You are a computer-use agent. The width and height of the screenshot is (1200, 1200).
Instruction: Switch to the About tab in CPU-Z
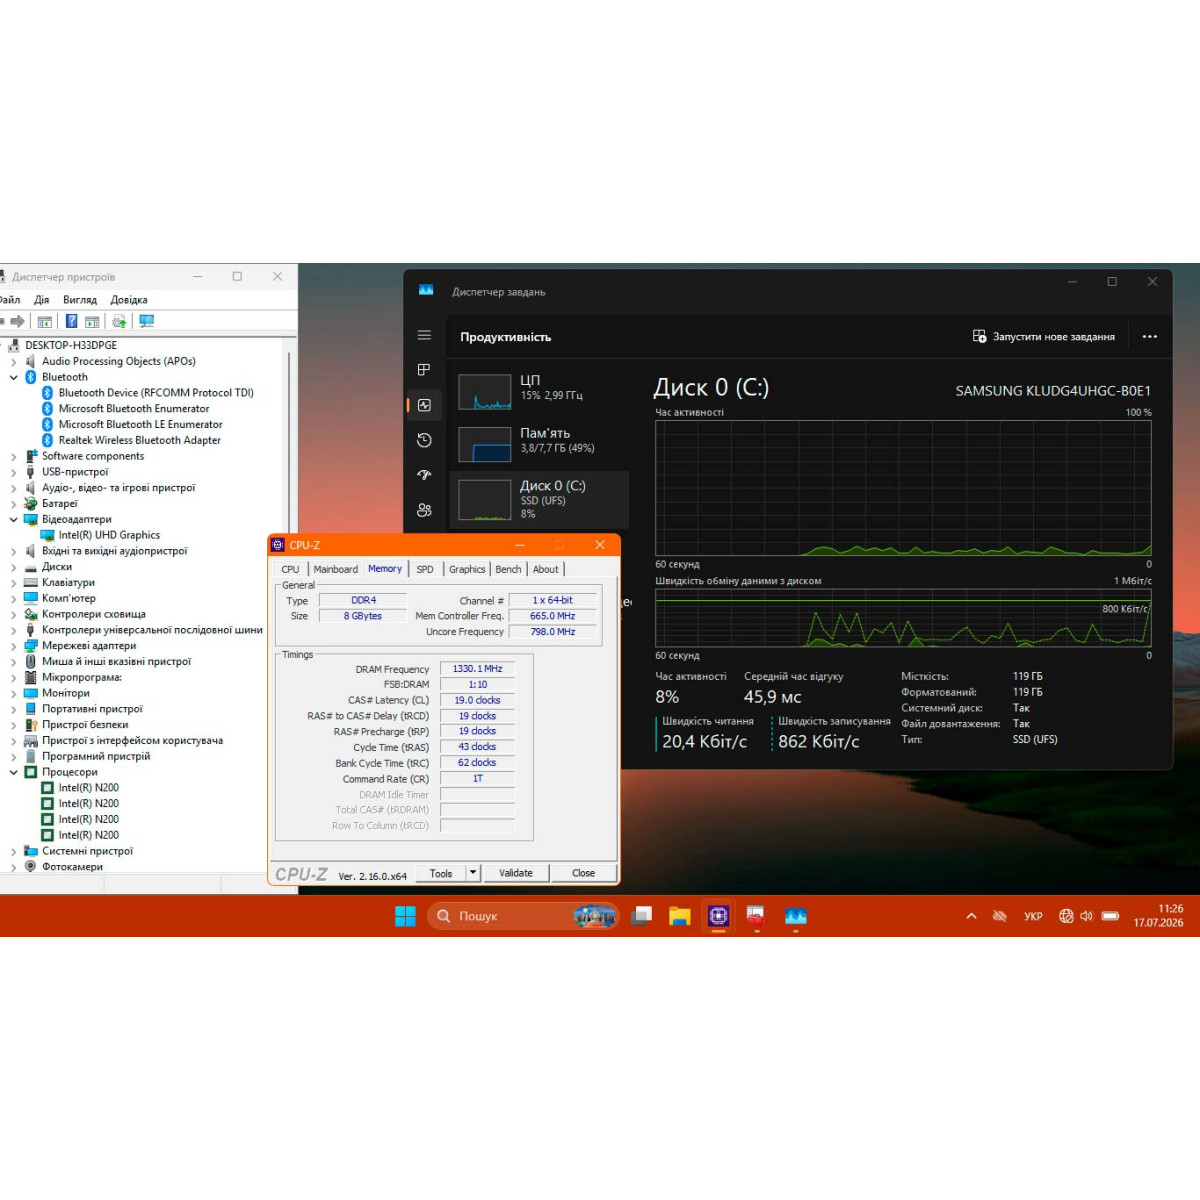pyautogui.click(x=546, y=569)
